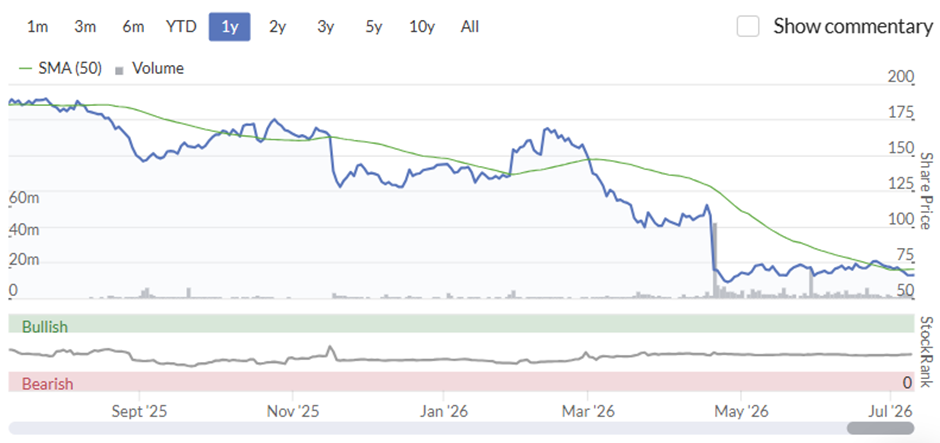Image resolution: width=940 pixels, height=443 pixels.
Task: Click the Bullish green band
Action: pyautogui.click(x=461, y=324)
